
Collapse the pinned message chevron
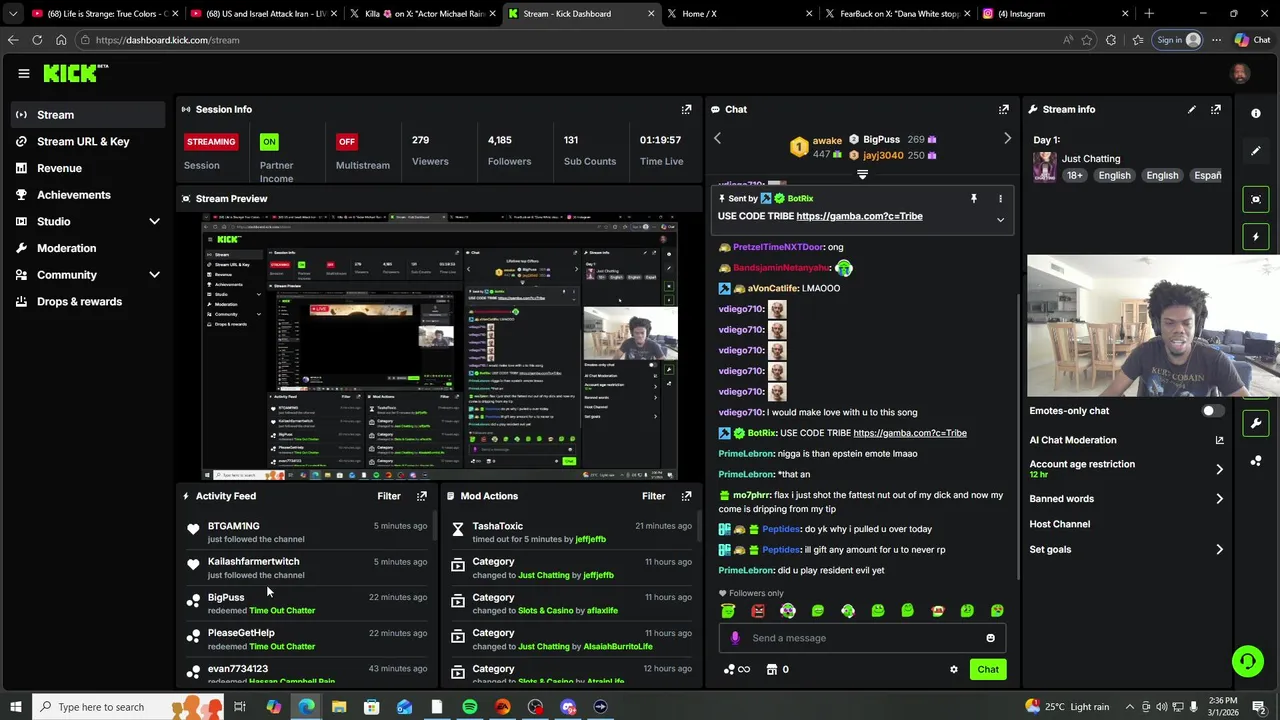point(1000,220)
